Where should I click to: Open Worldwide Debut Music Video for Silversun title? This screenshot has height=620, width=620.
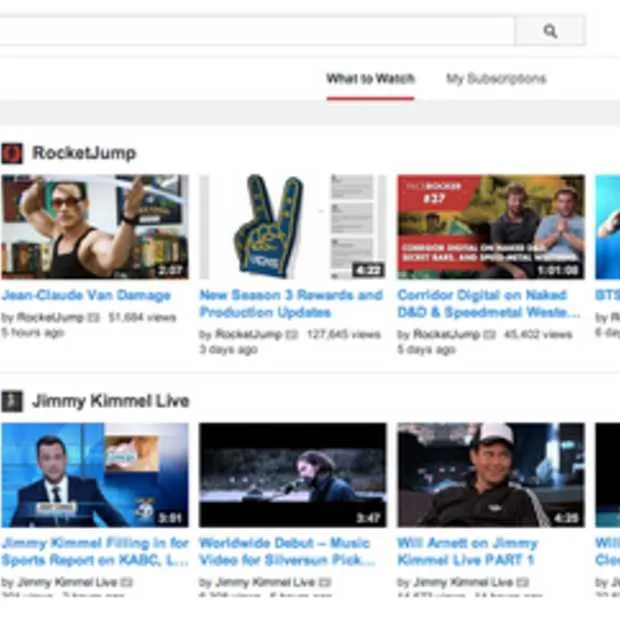click(287, 552)
